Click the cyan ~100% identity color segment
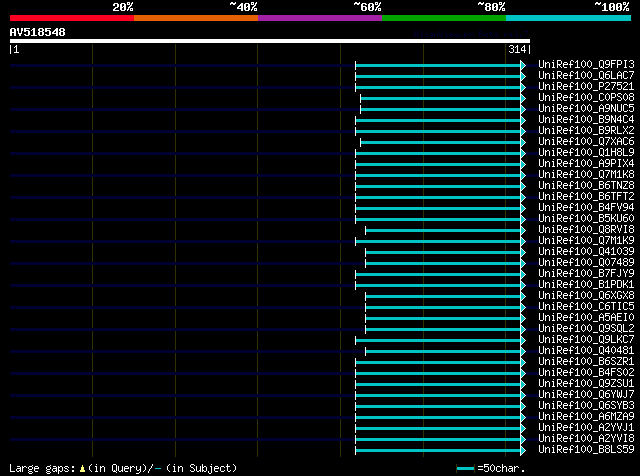640x476 pixels. 569,18
